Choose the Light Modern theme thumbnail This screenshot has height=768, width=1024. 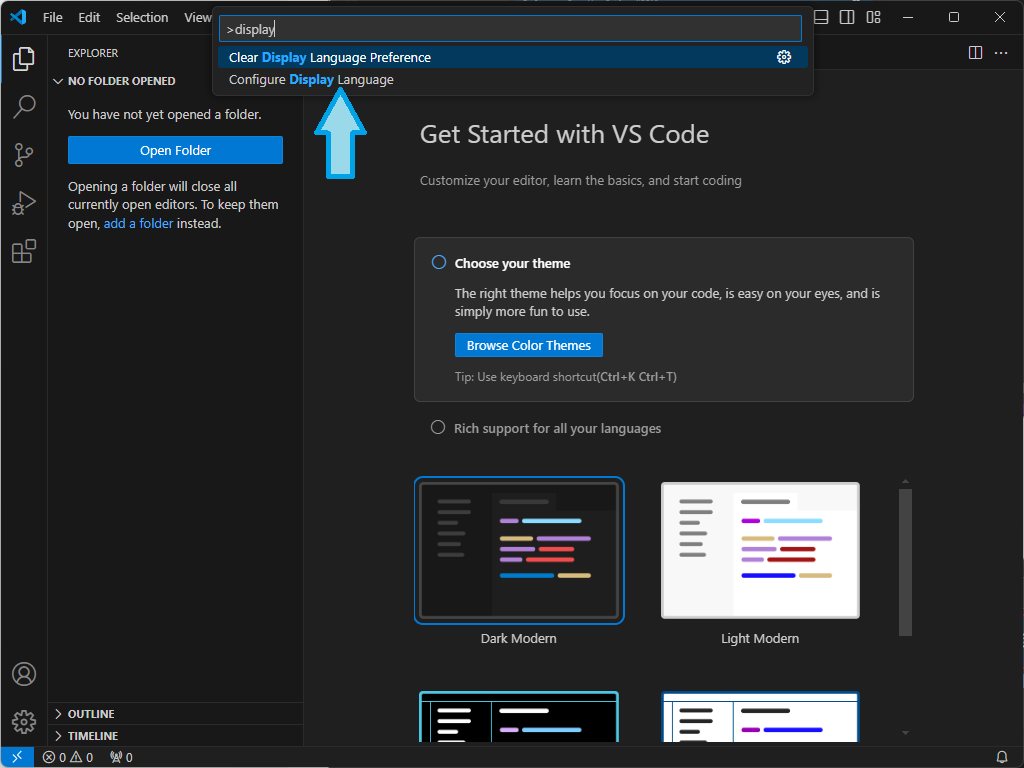point(760,551)
